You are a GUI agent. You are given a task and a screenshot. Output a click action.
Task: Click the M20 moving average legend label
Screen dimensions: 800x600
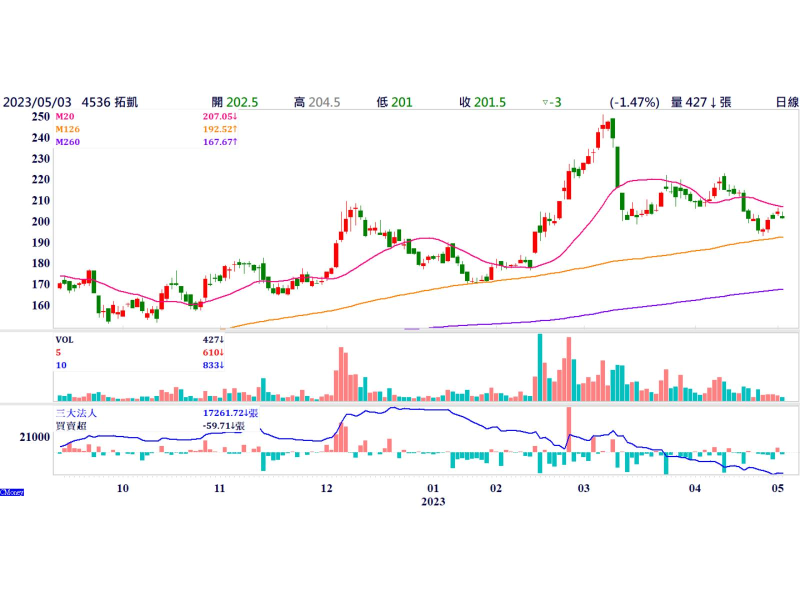coord(67,117)
